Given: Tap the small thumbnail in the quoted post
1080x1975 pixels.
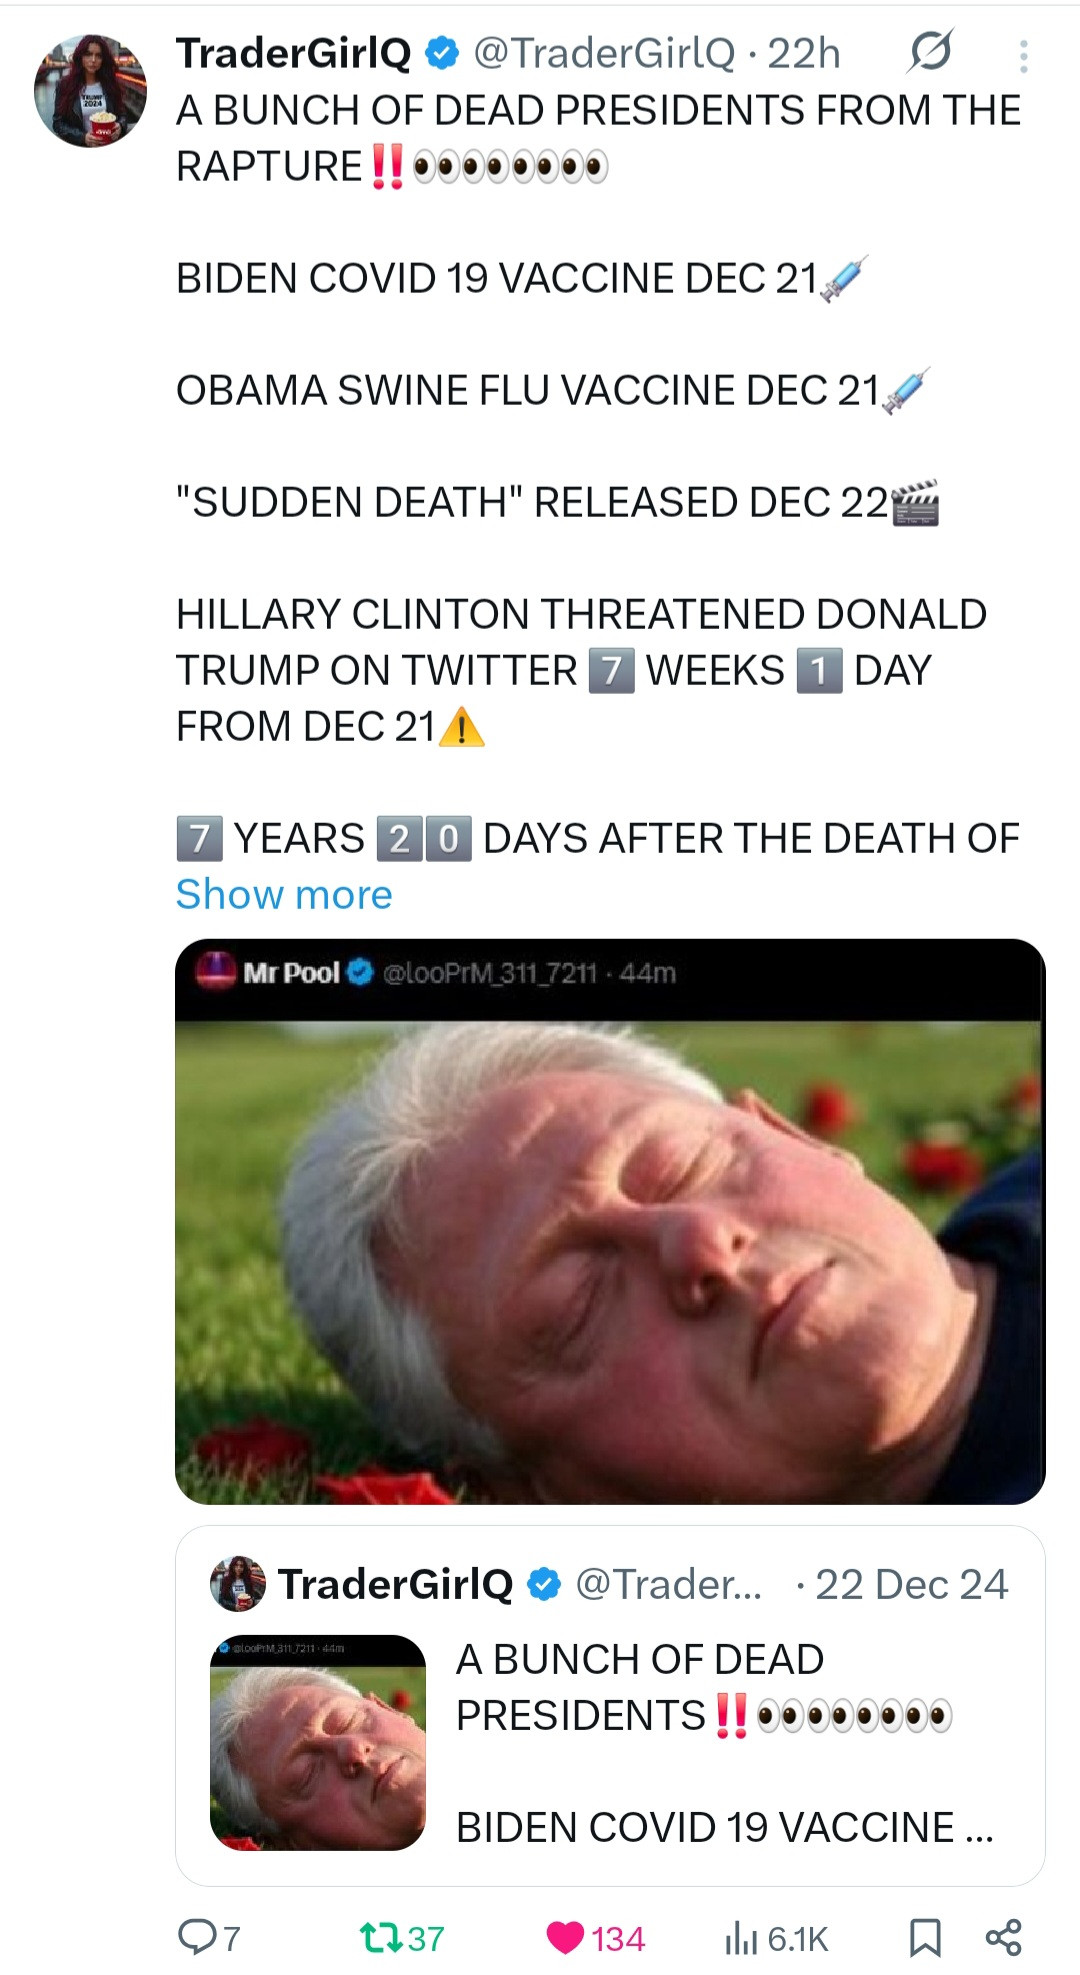Looking at the screenshot, I should point(318,1742).
